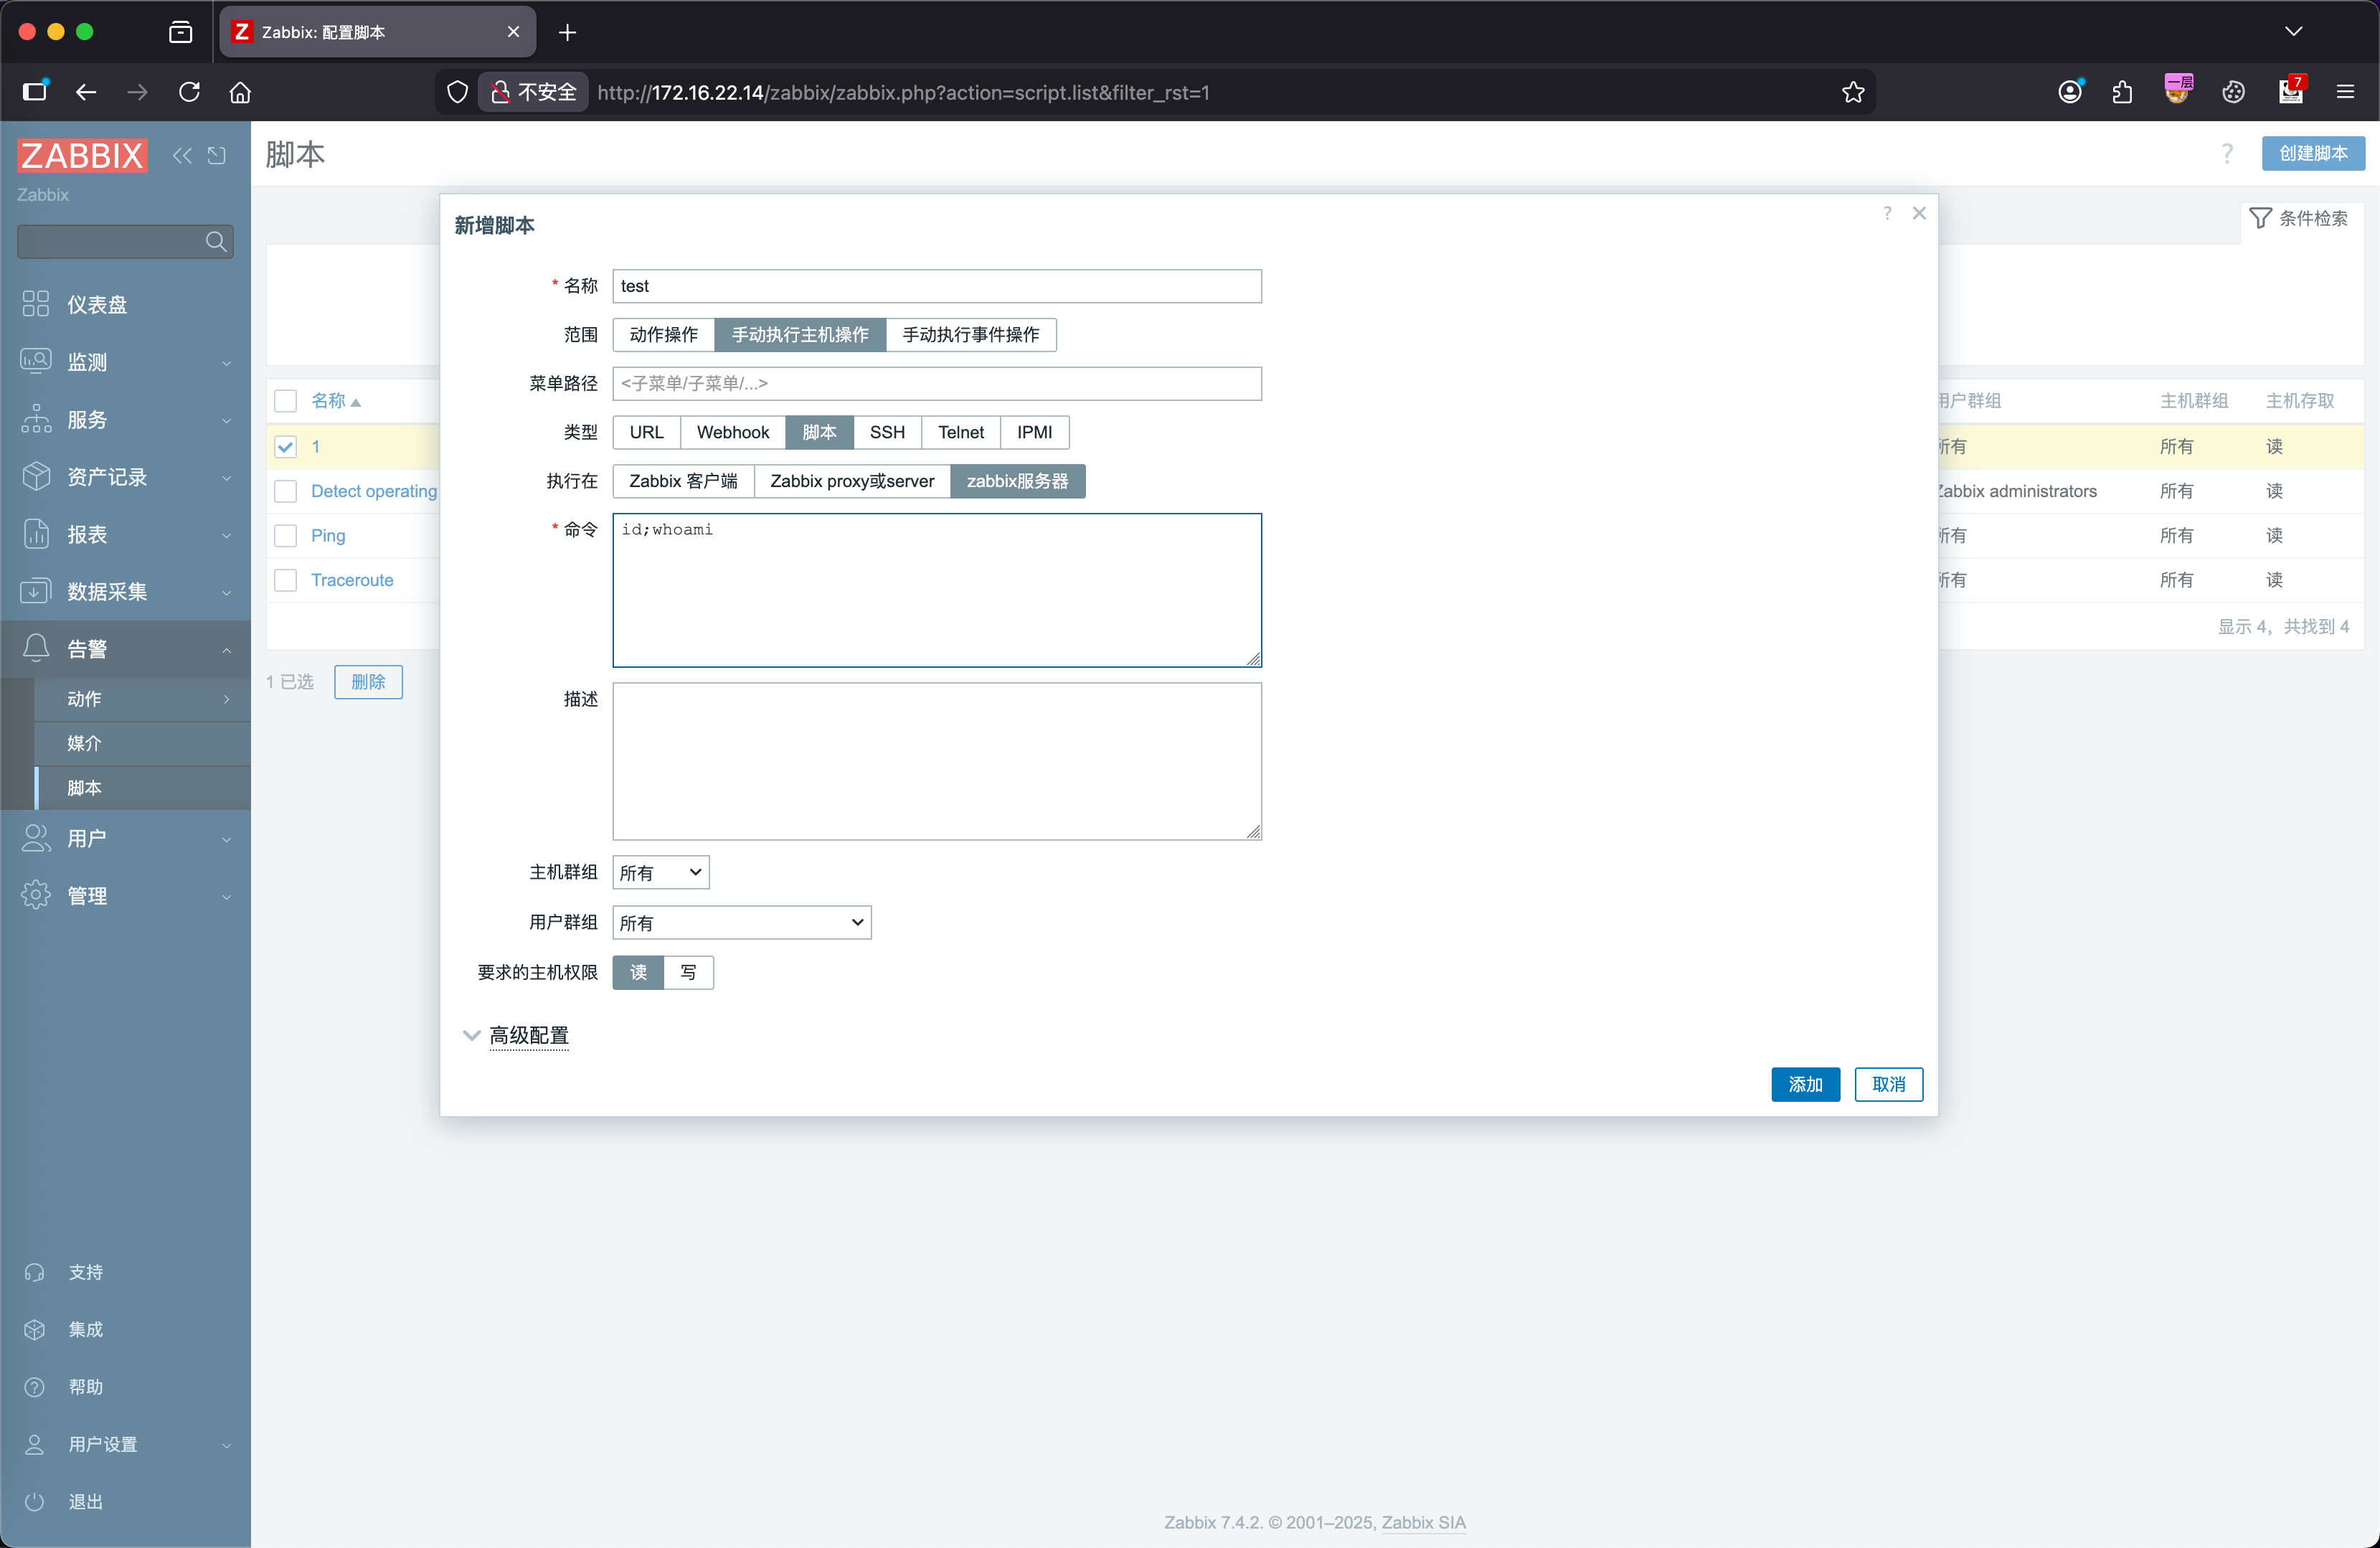The height and width of the screenshot is (1548, 2380).
Task: Select the SSH type tab
Action: click(x=886, y=432)
